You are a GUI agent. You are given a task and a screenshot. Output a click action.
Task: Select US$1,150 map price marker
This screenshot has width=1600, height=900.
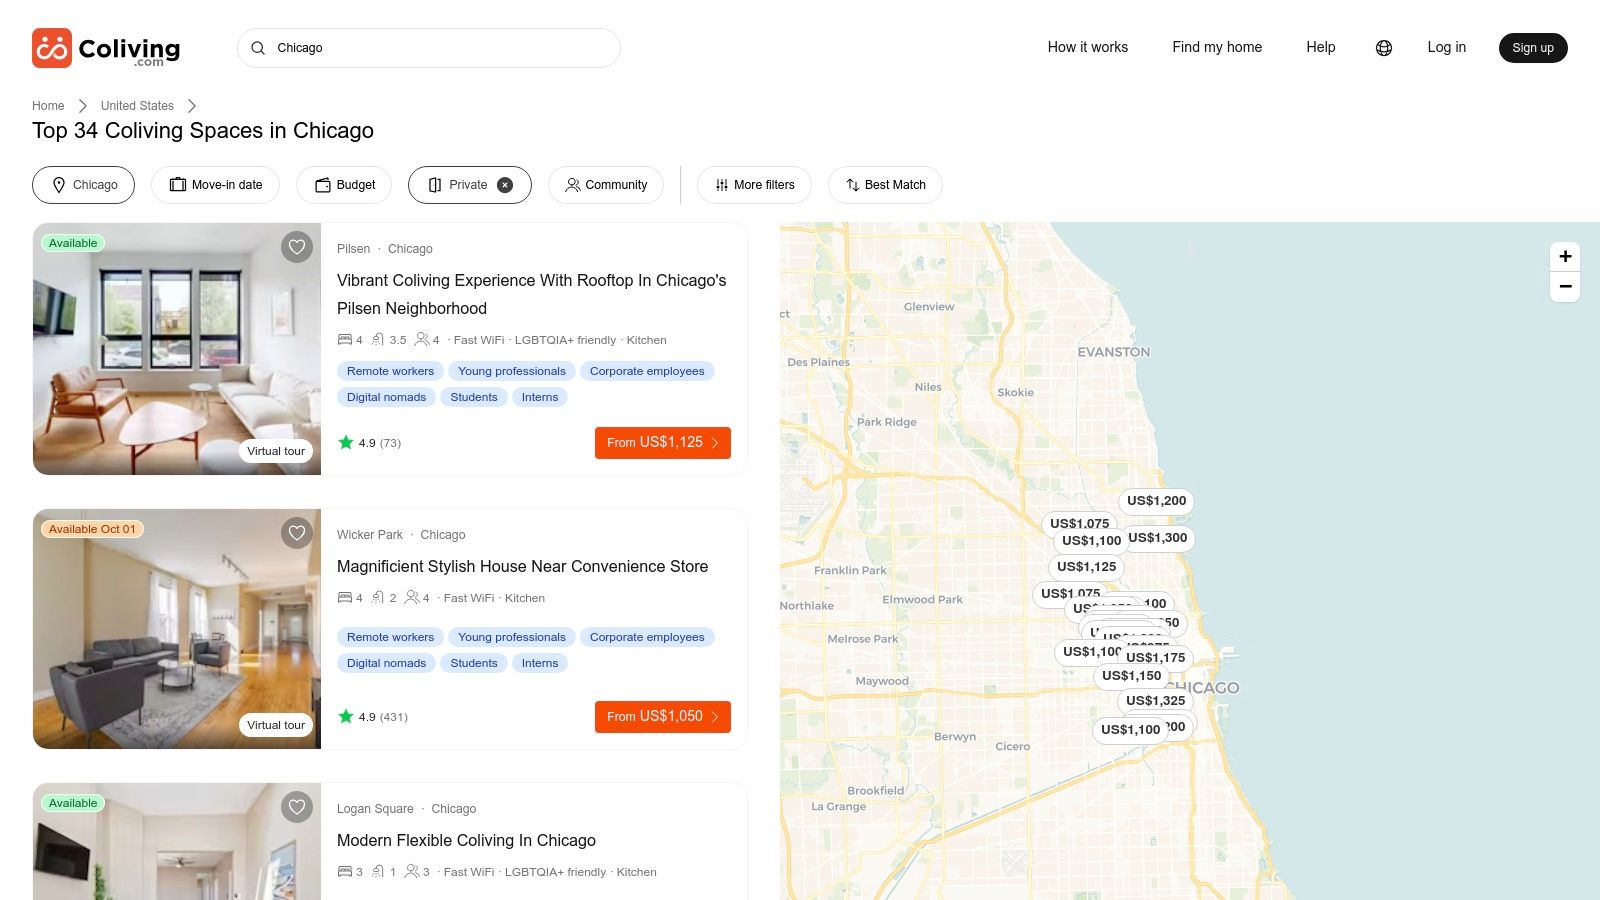(x=1131, y=676)
